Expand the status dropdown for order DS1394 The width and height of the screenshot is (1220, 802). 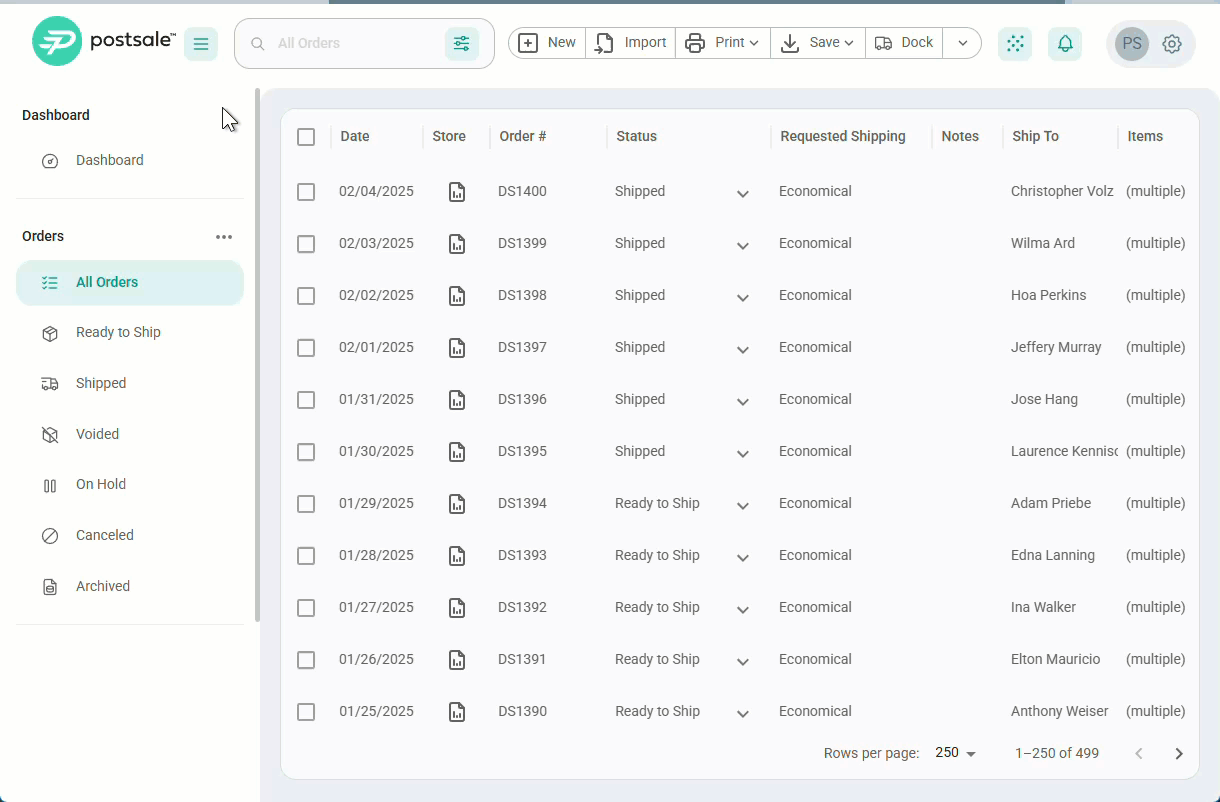742,505
